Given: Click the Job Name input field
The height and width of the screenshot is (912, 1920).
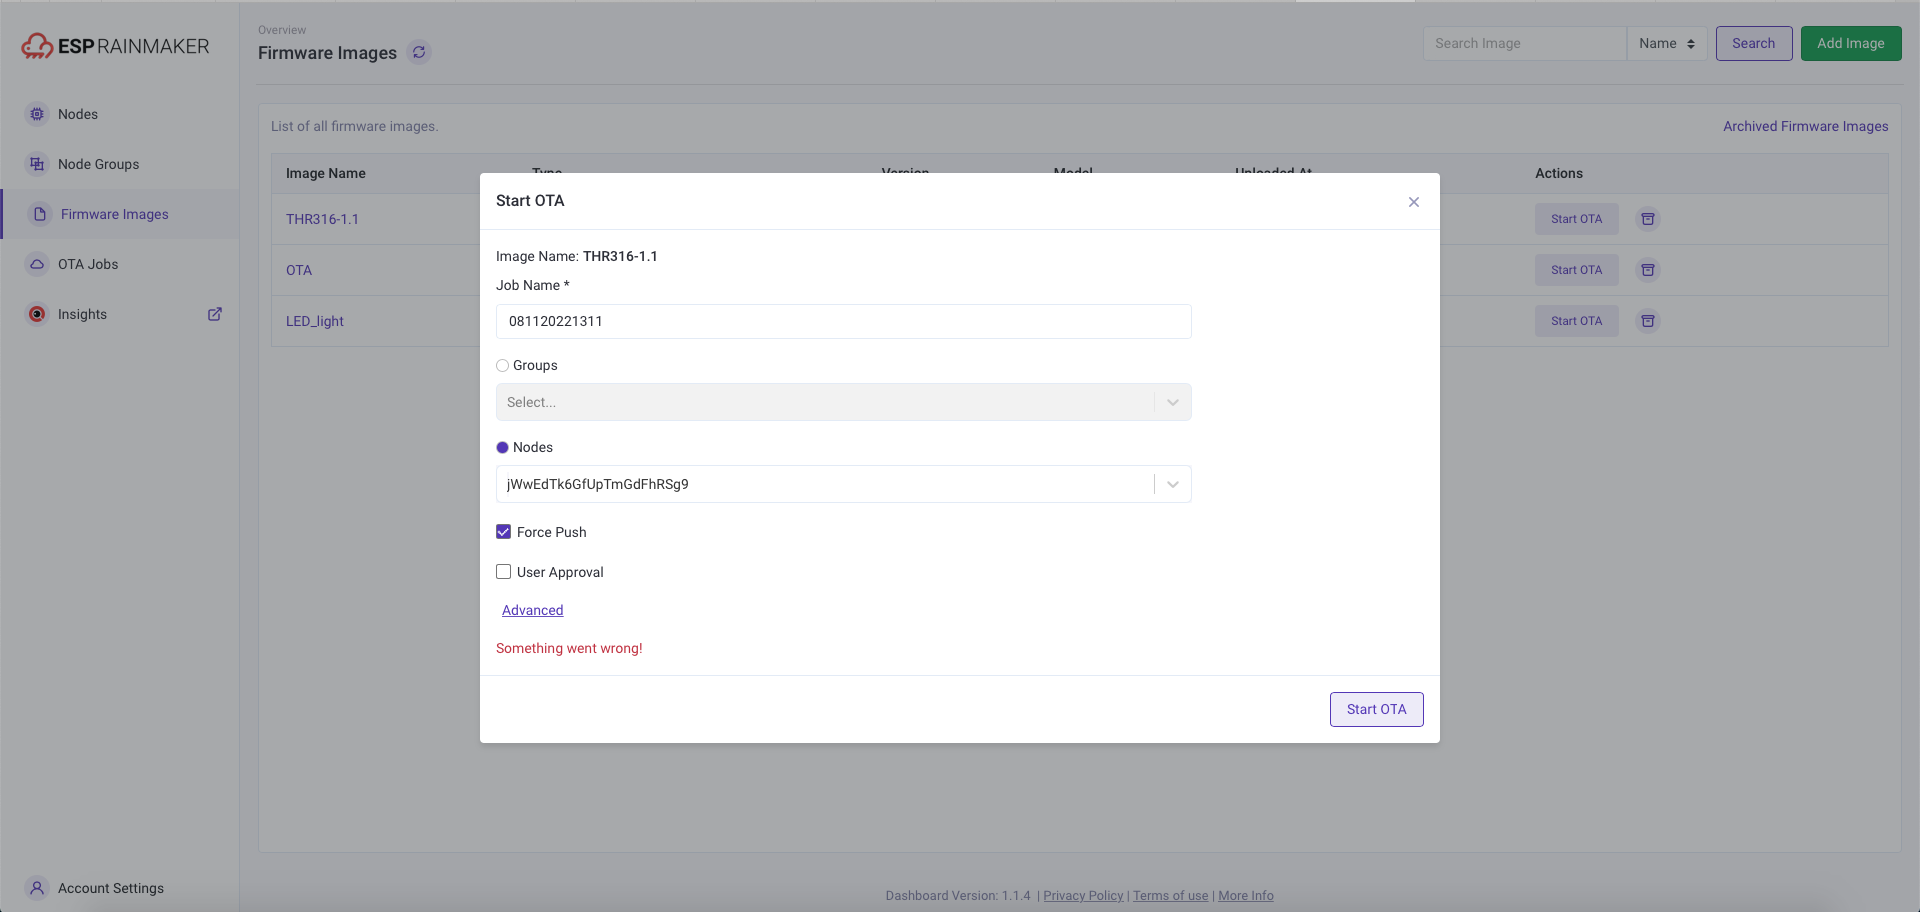Looking at the screenshot, I should [844, 321].
